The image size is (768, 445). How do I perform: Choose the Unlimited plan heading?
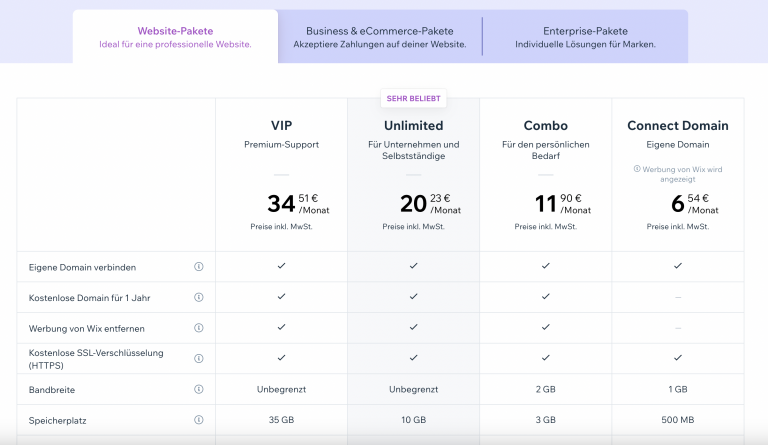click(413, 126)
